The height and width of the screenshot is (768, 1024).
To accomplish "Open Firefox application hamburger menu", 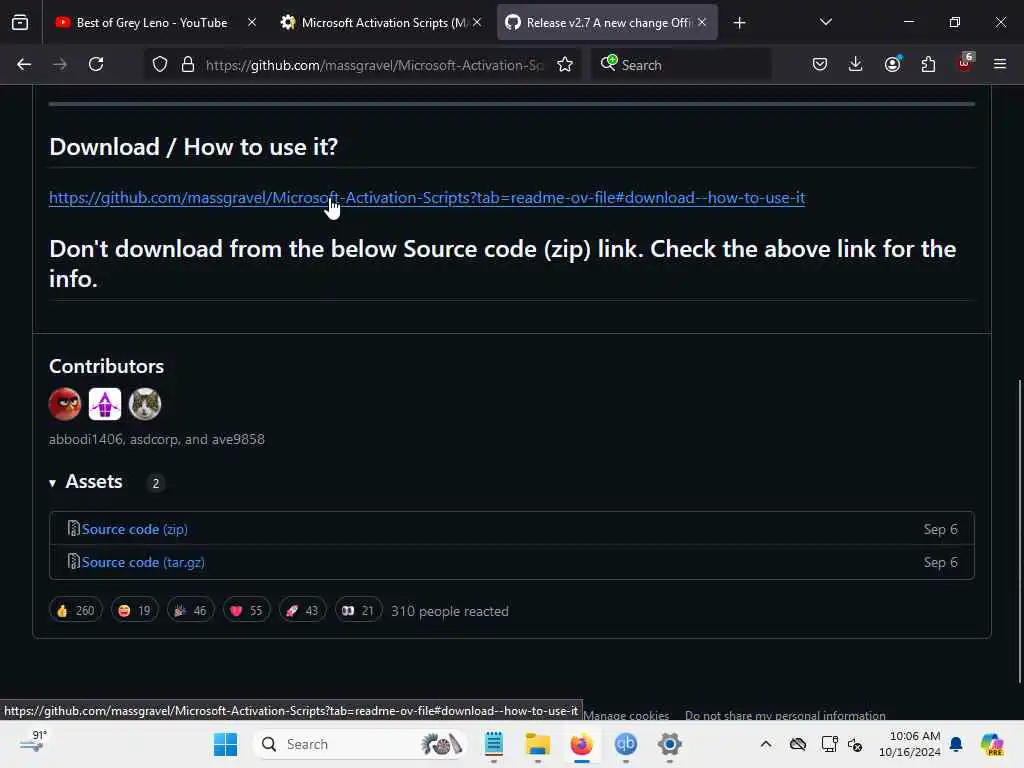I will 1000,65.
